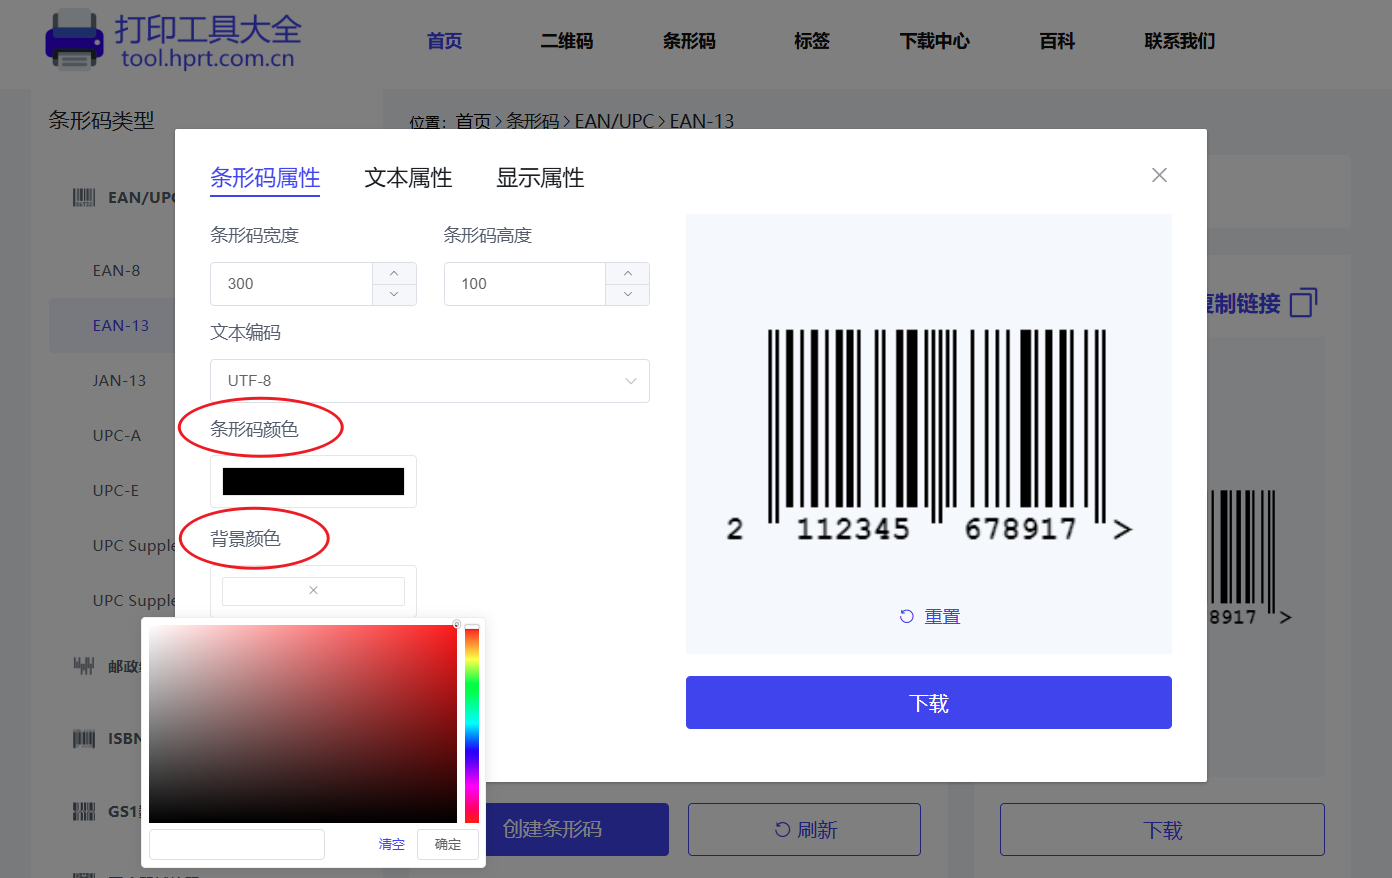Screen dimensions: 1392x878
Task: Increase barcode width with up arrow
Action: click(x=394, y=273)
